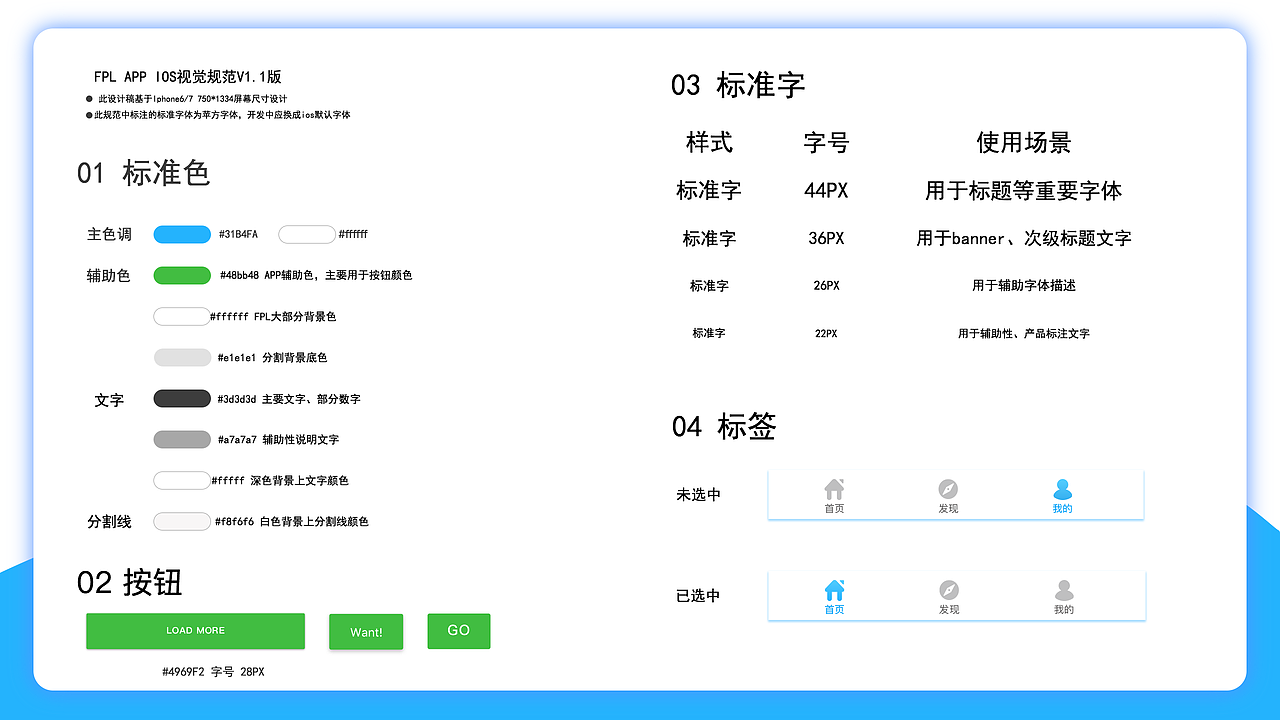Click the #31B4FA hex code text

tap(238, 234)
